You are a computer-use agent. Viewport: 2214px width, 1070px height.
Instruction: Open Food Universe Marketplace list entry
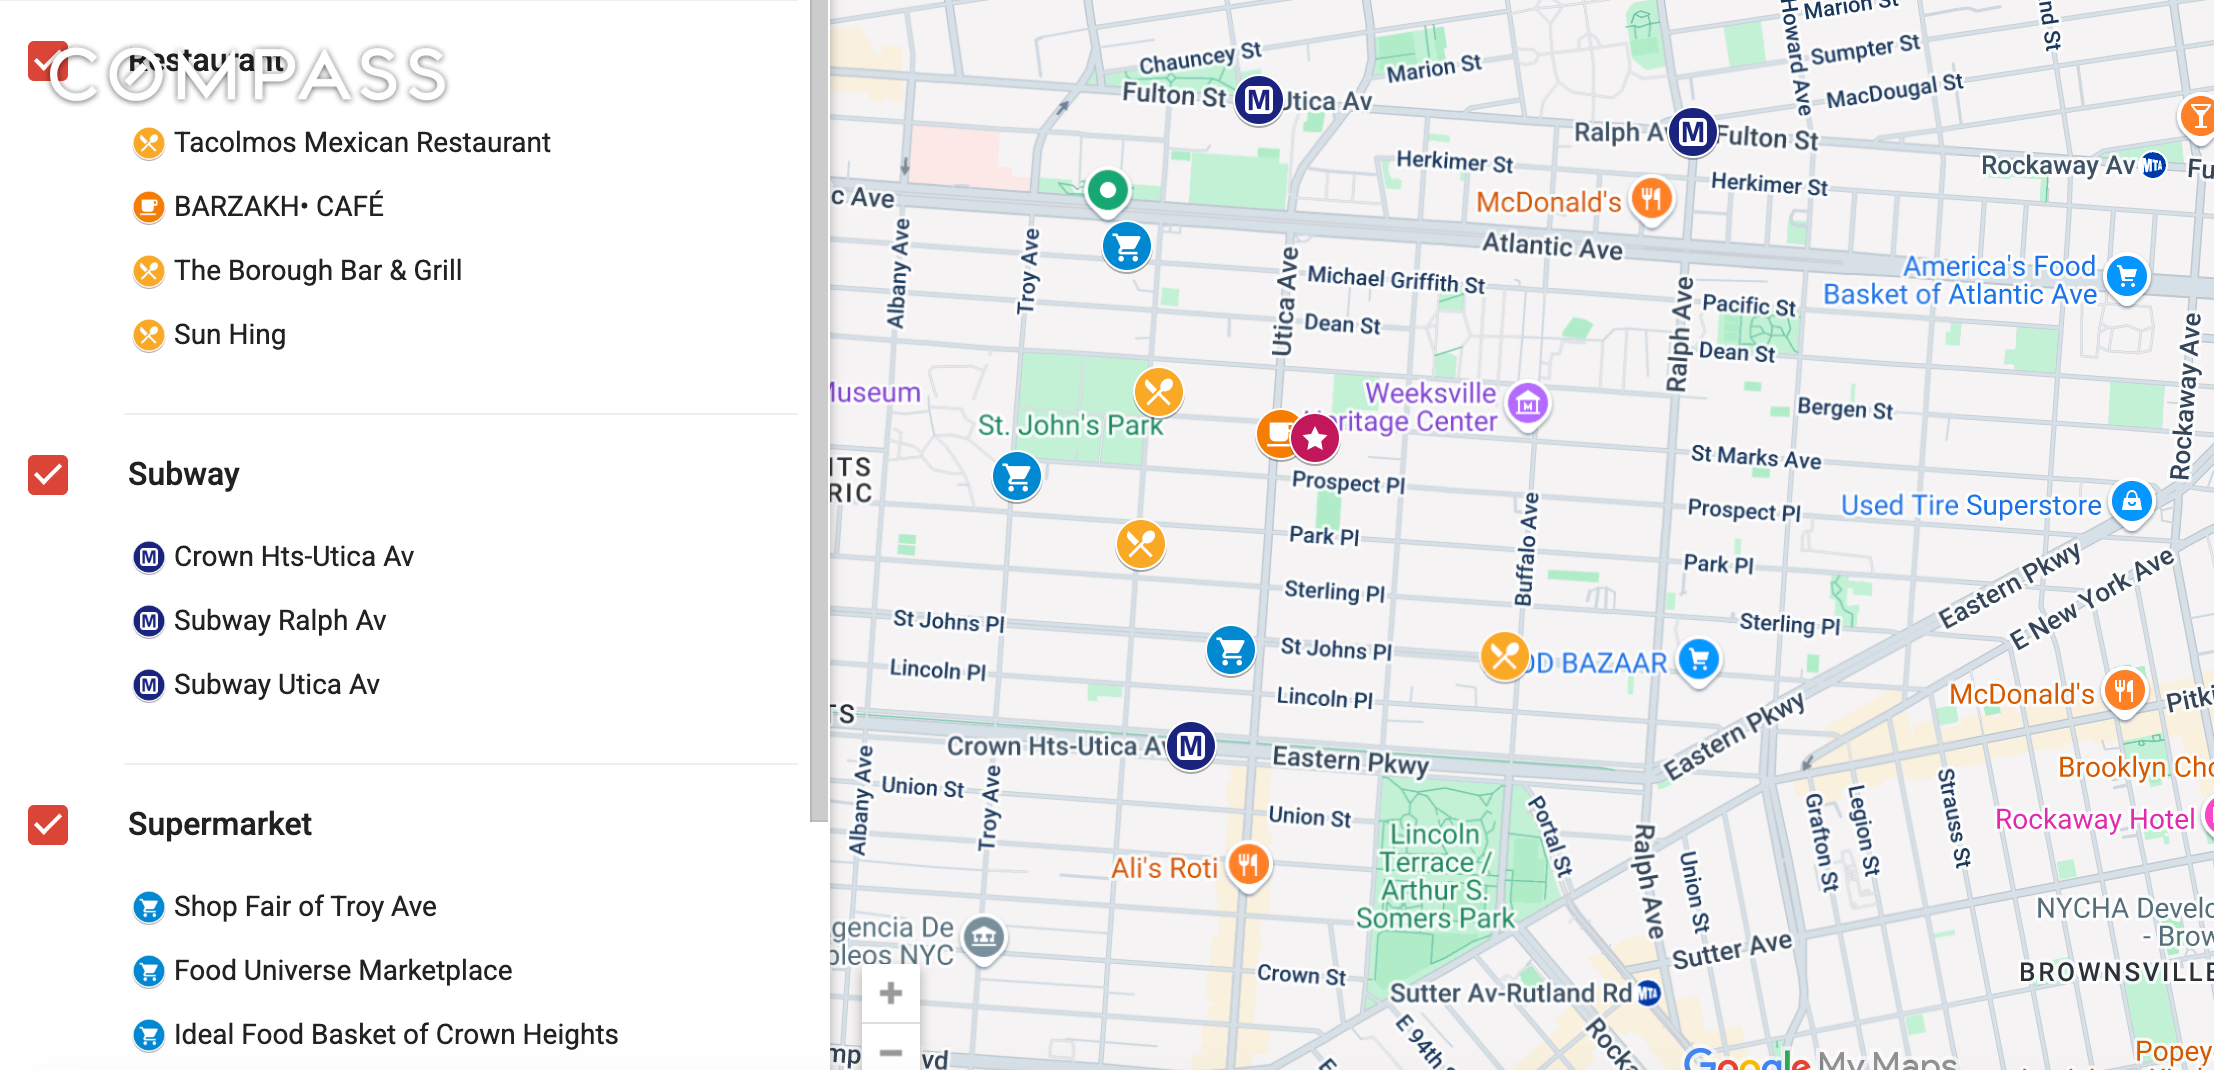pos(342,971)
